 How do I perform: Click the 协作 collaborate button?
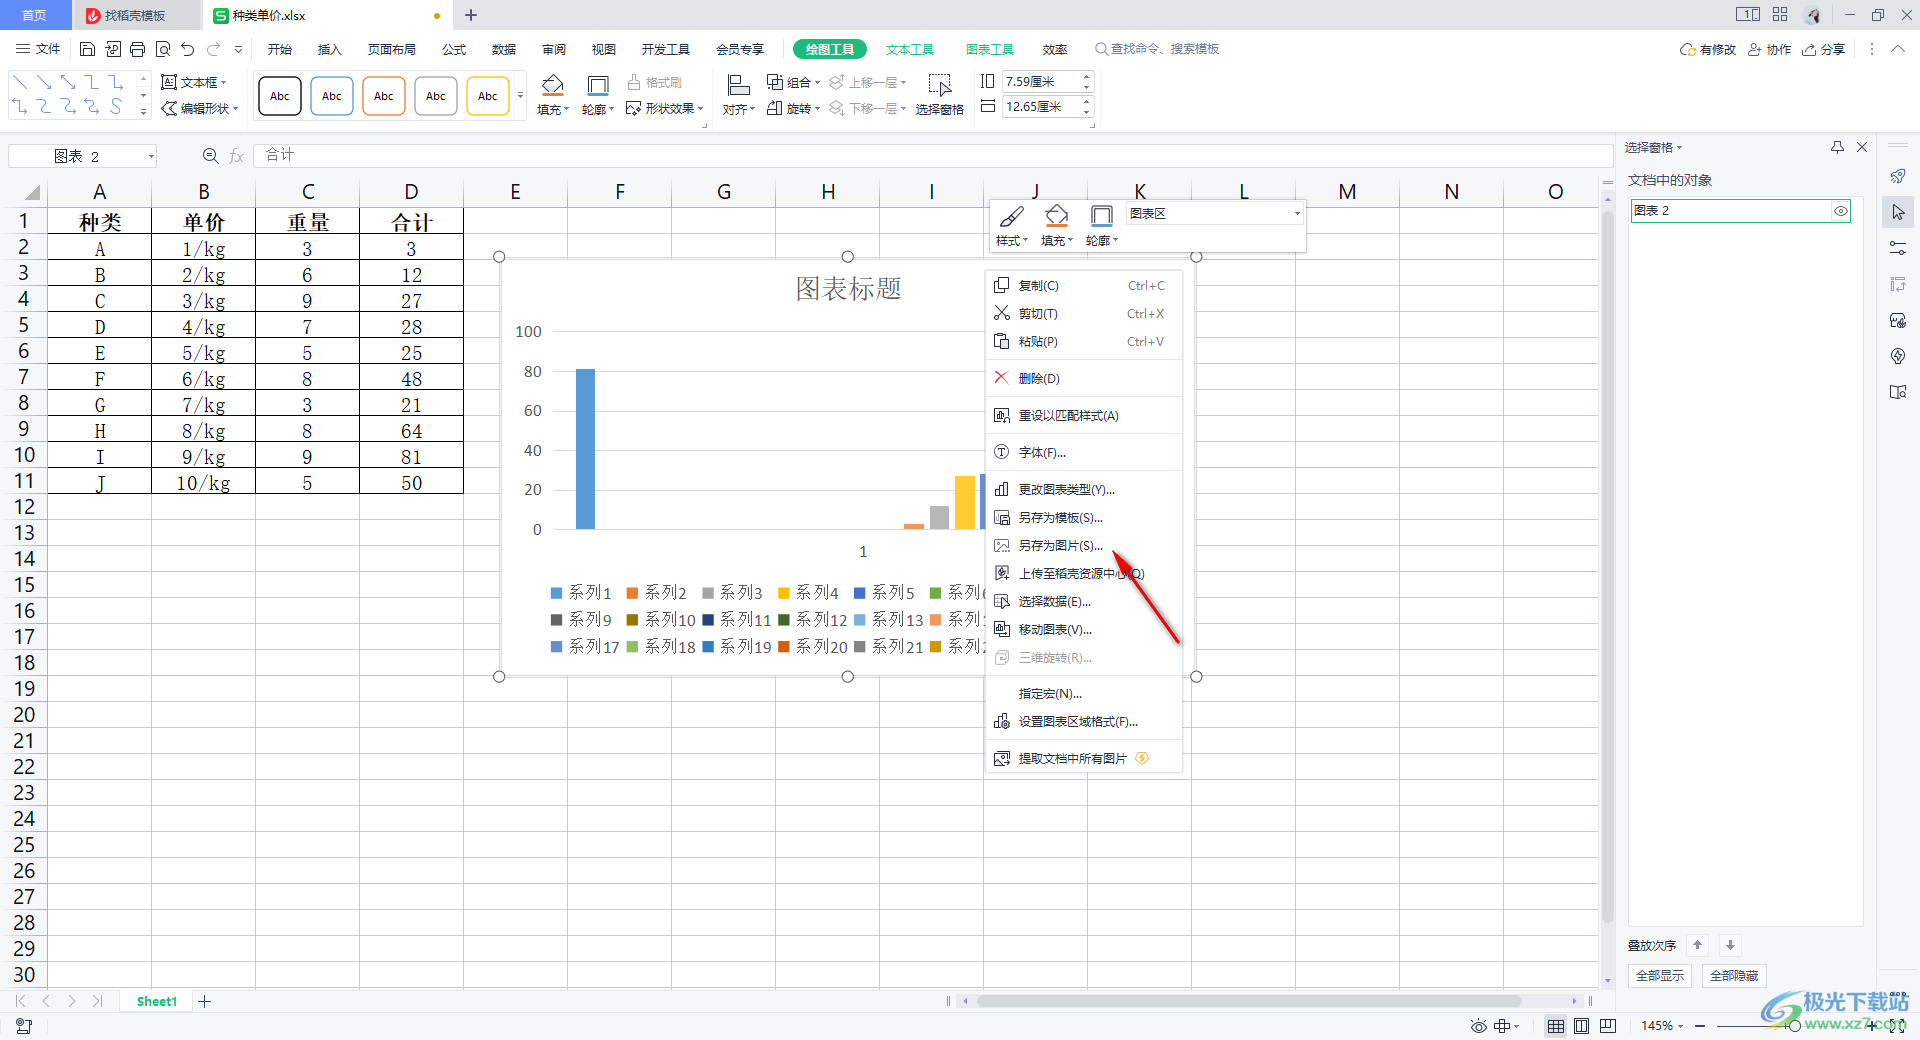1770,49
